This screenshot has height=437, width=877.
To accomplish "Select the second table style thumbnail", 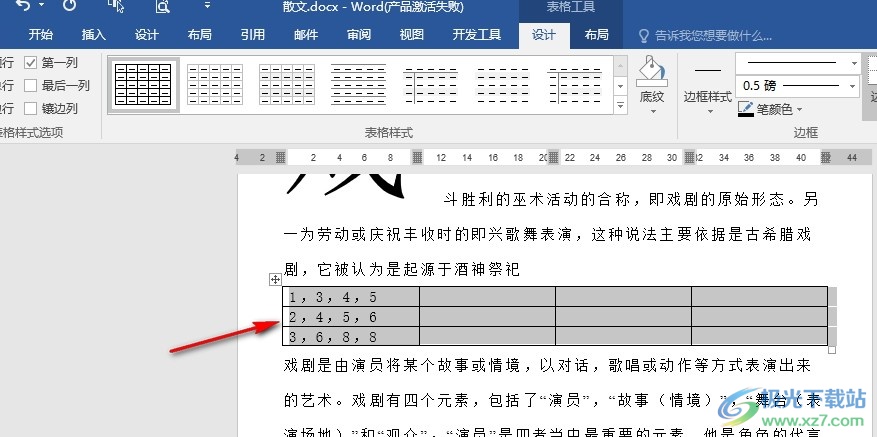I will click(215, 85).
